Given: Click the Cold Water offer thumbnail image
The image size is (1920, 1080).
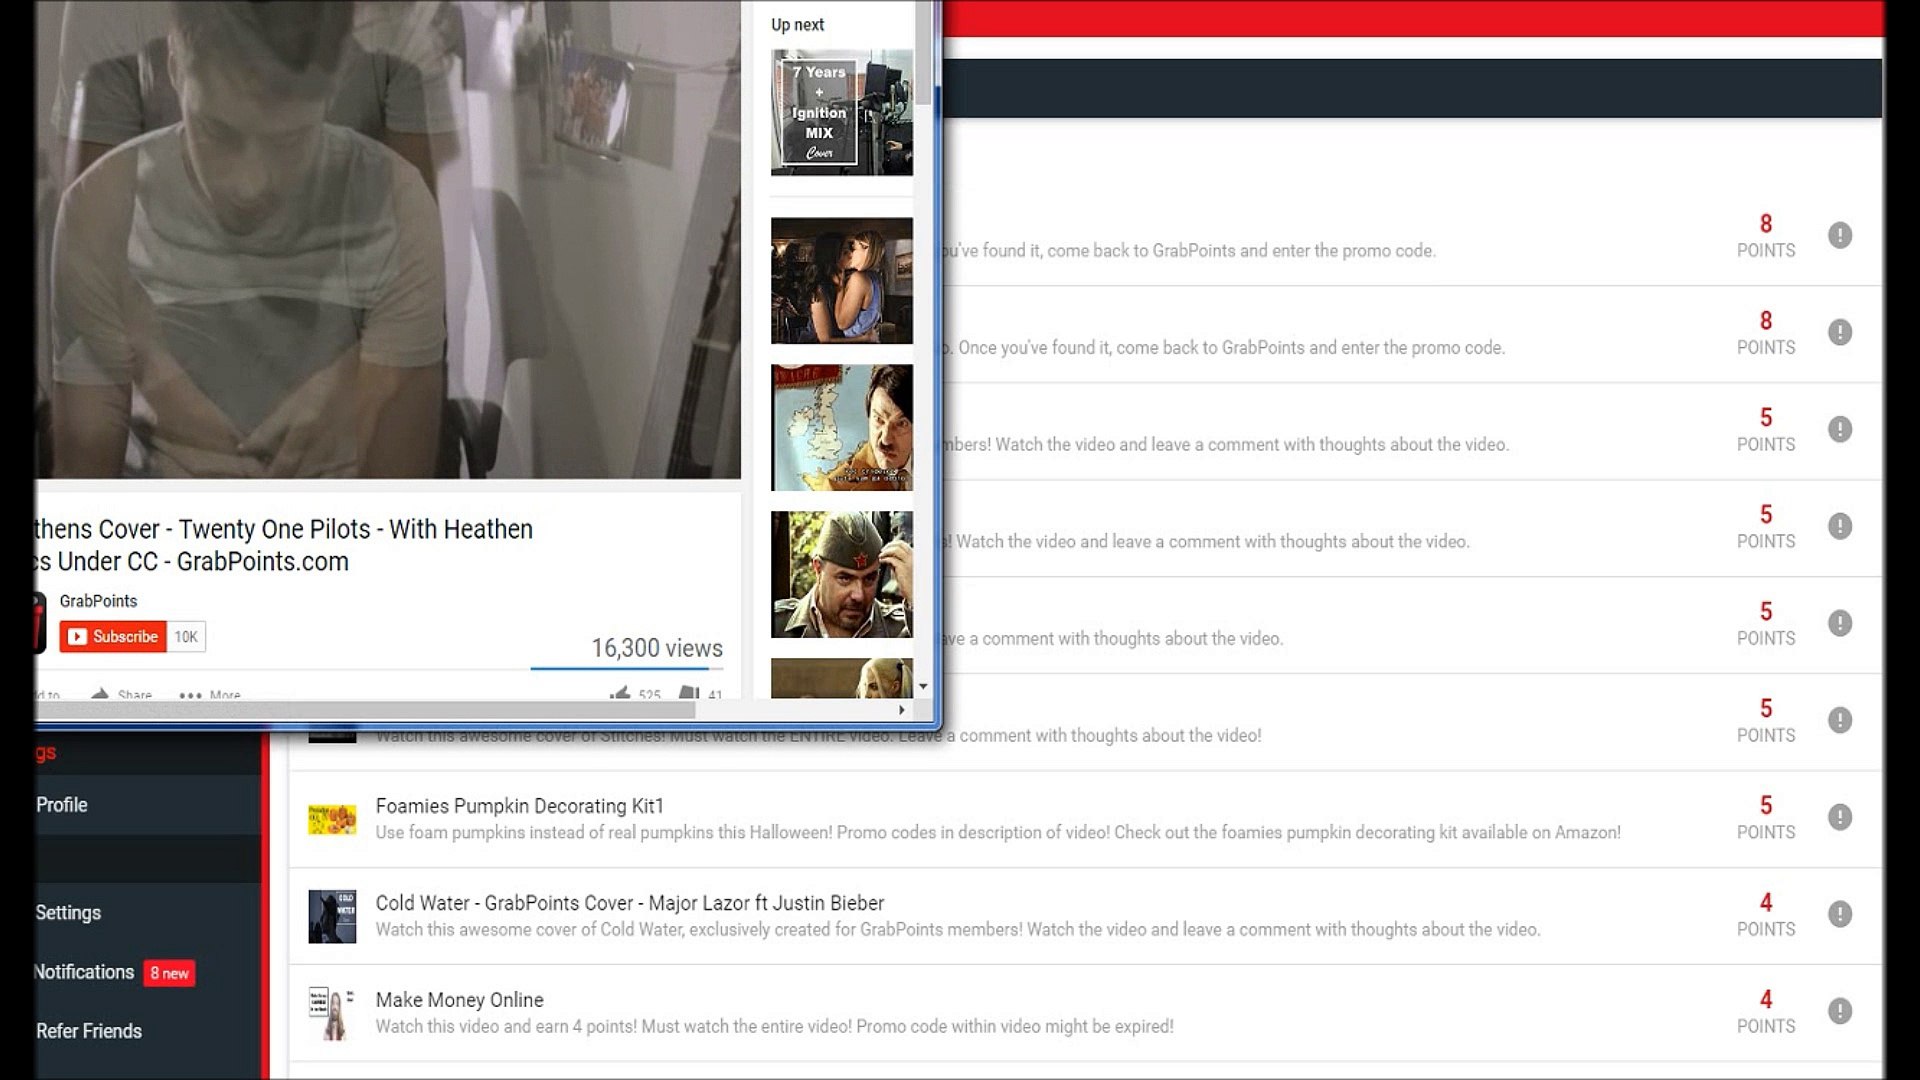Looking at the screenshot, I should tap(332, 916).
